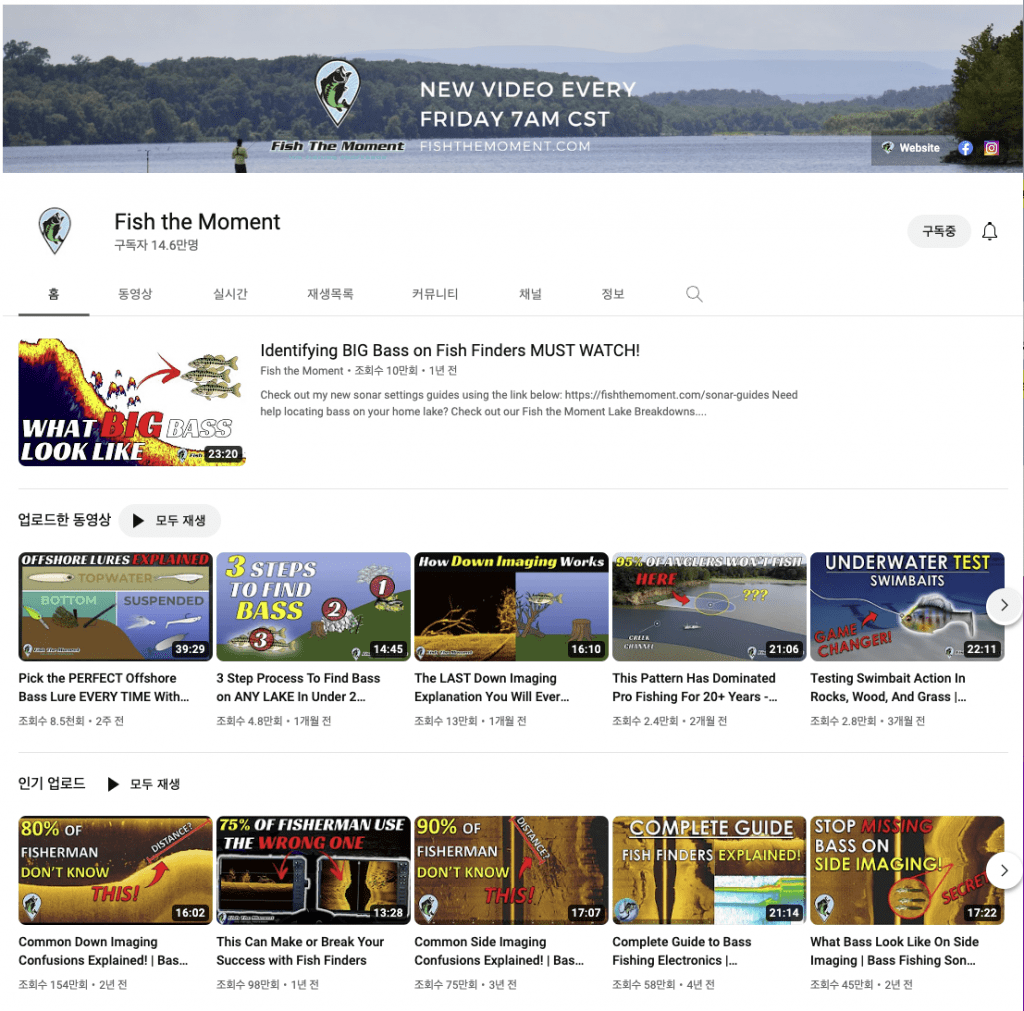Open 'Common Down Imaging Confusions Explained' title
Viewport: 1024px width, 1011px height.
point(103,951)
